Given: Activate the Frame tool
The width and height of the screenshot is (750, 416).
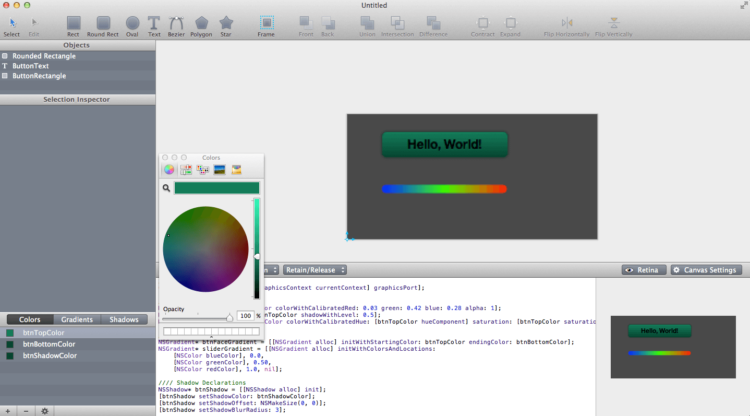Looking at the screenshot, I should click(266, 27).
